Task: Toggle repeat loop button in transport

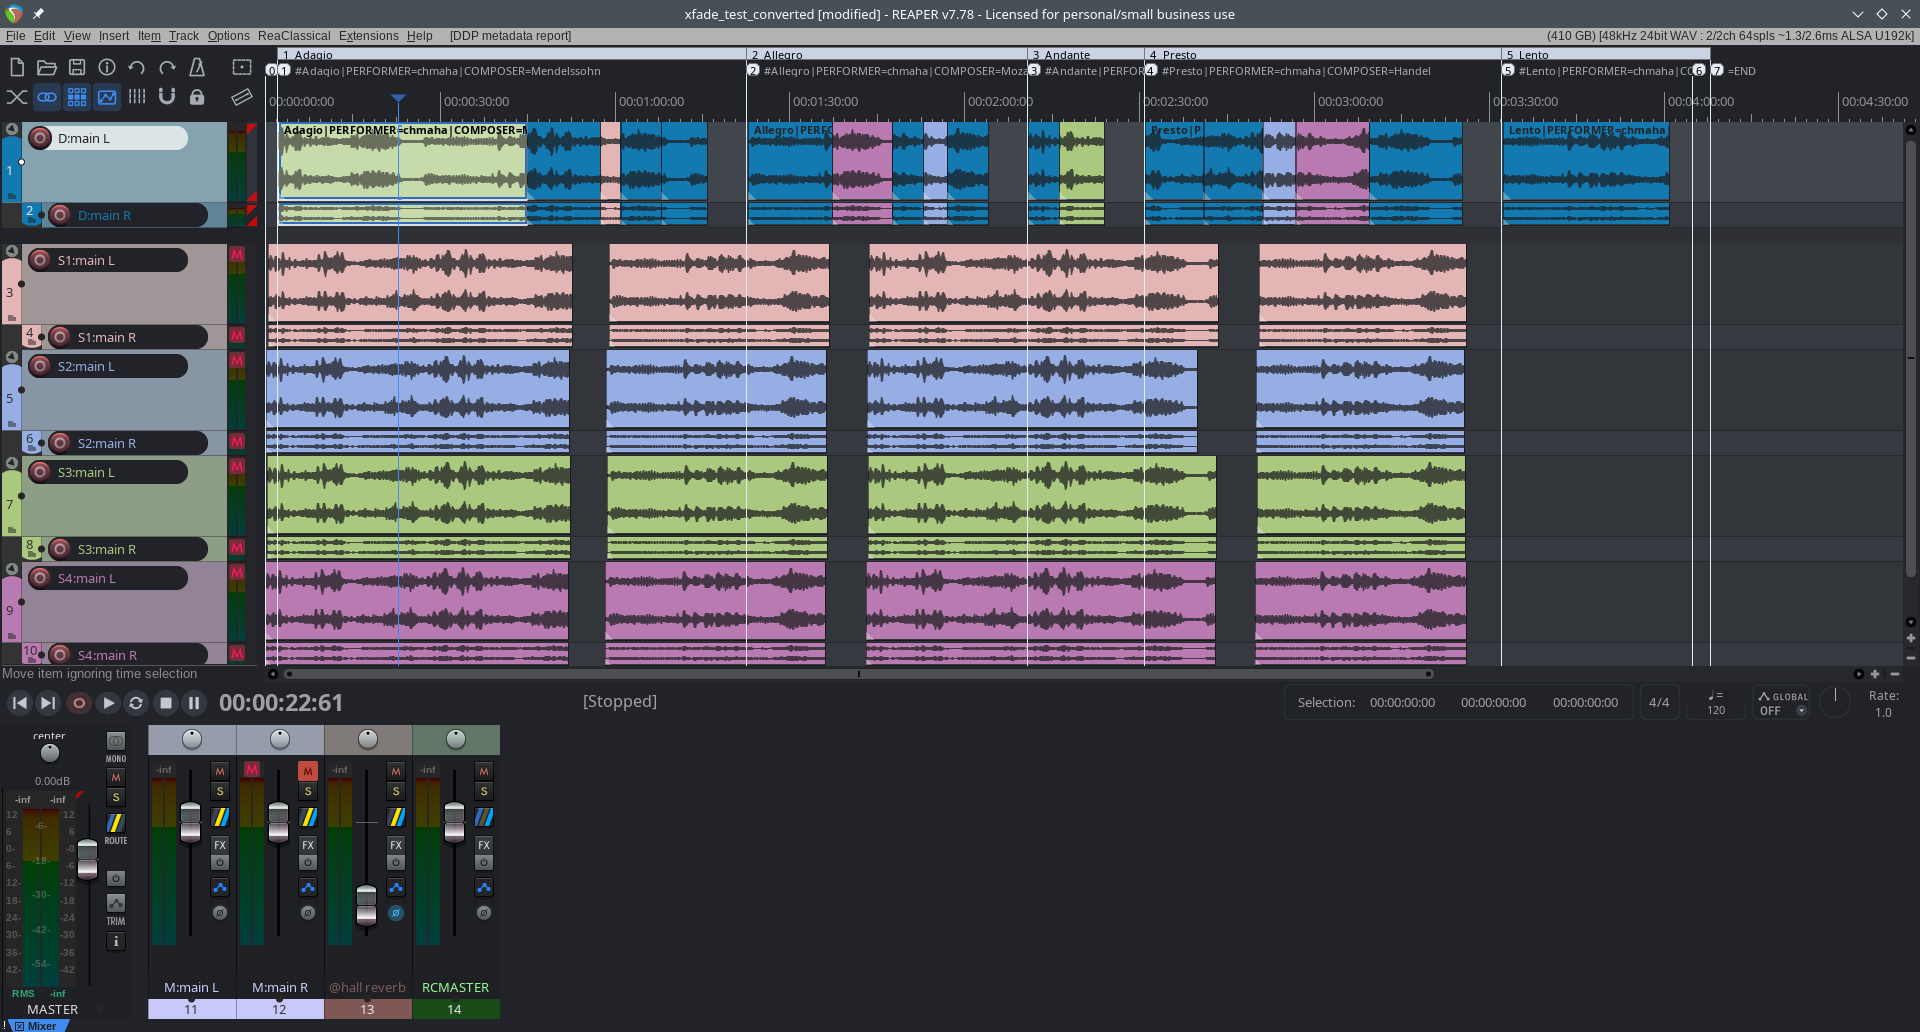Action: click(136, 703)
